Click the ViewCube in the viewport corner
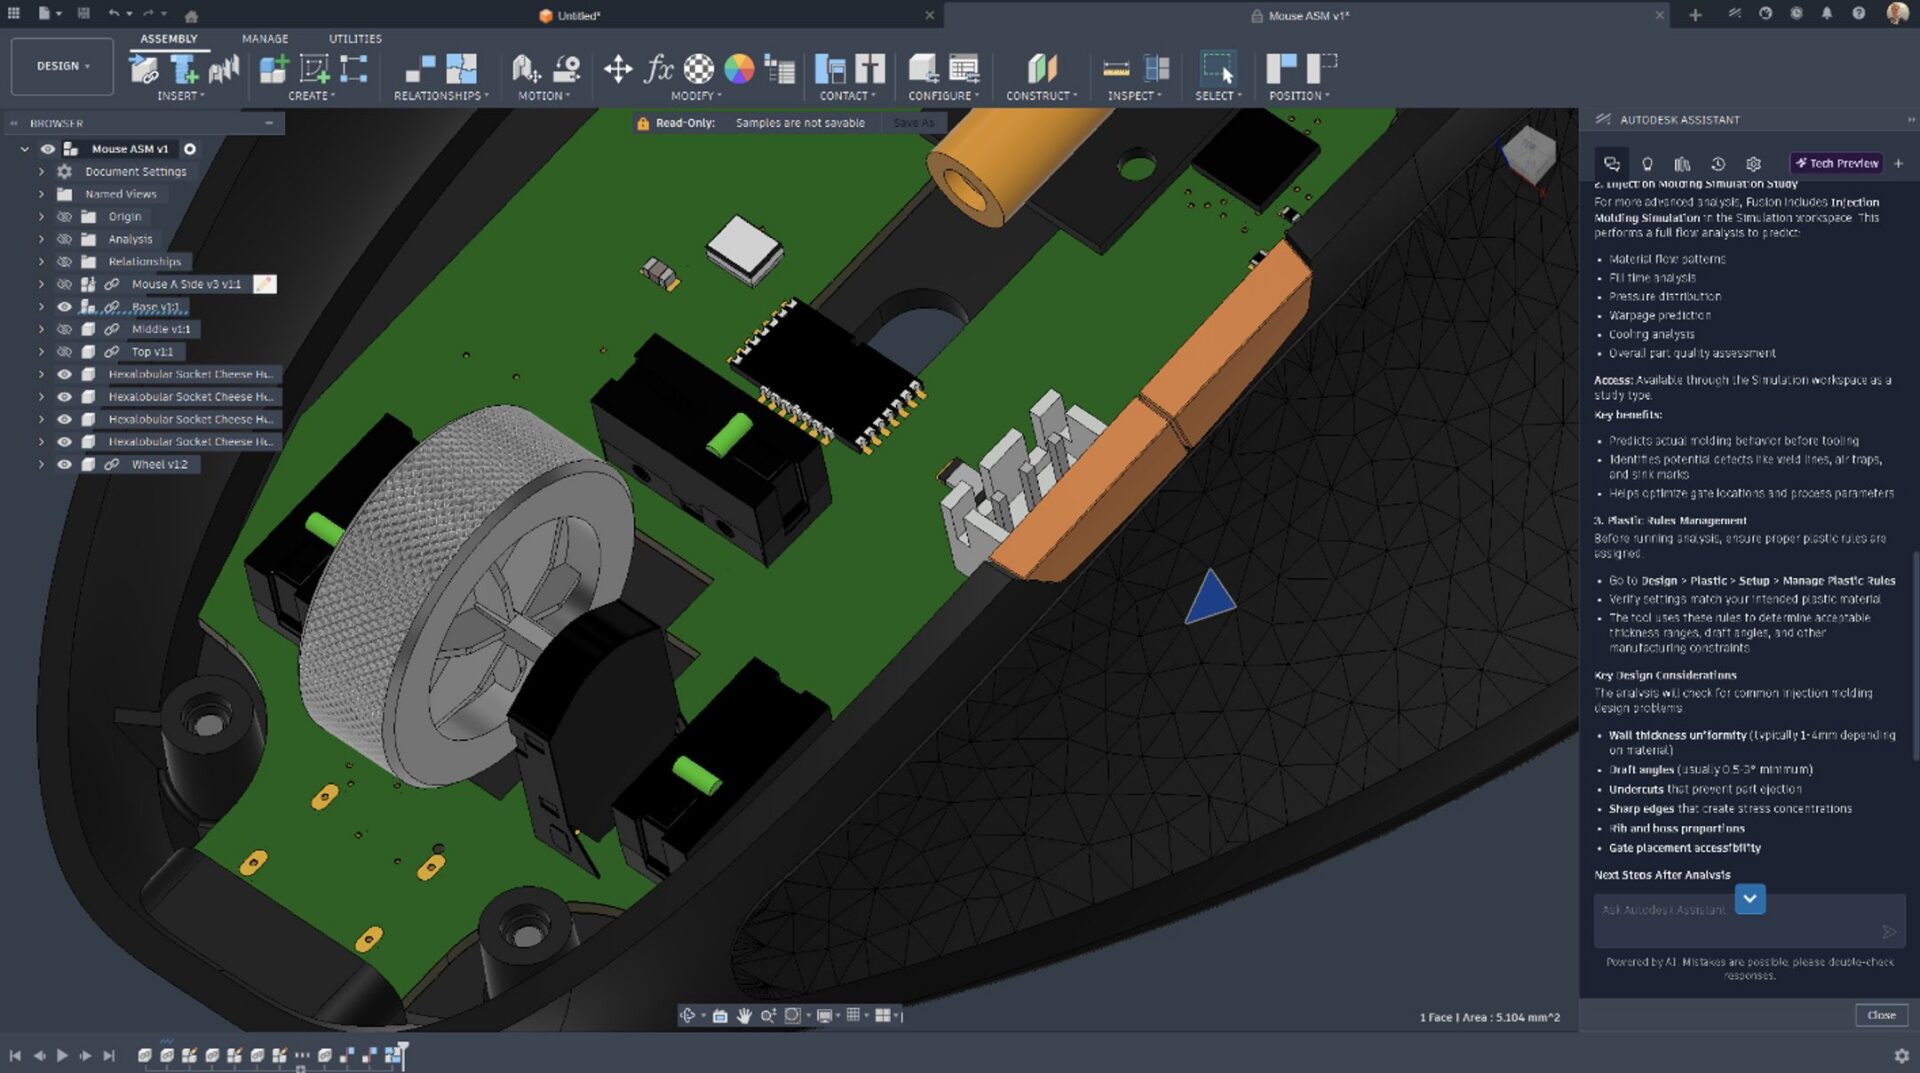 tap(1528, 153)
